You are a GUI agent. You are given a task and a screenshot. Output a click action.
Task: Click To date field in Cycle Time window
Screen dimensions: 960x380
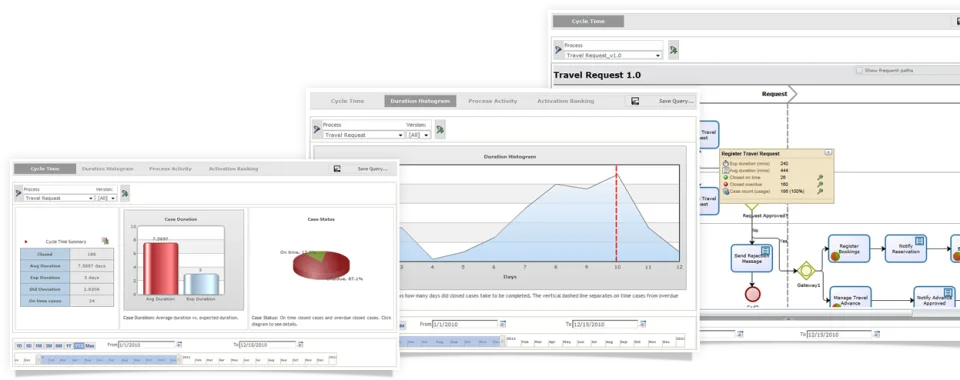[268, 345]
